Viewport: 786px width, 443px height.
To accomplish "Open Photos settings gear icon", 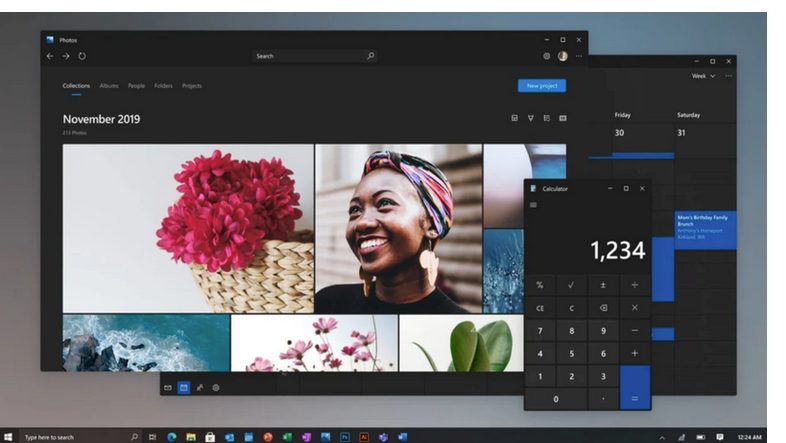I will click(x=546, y=56).
